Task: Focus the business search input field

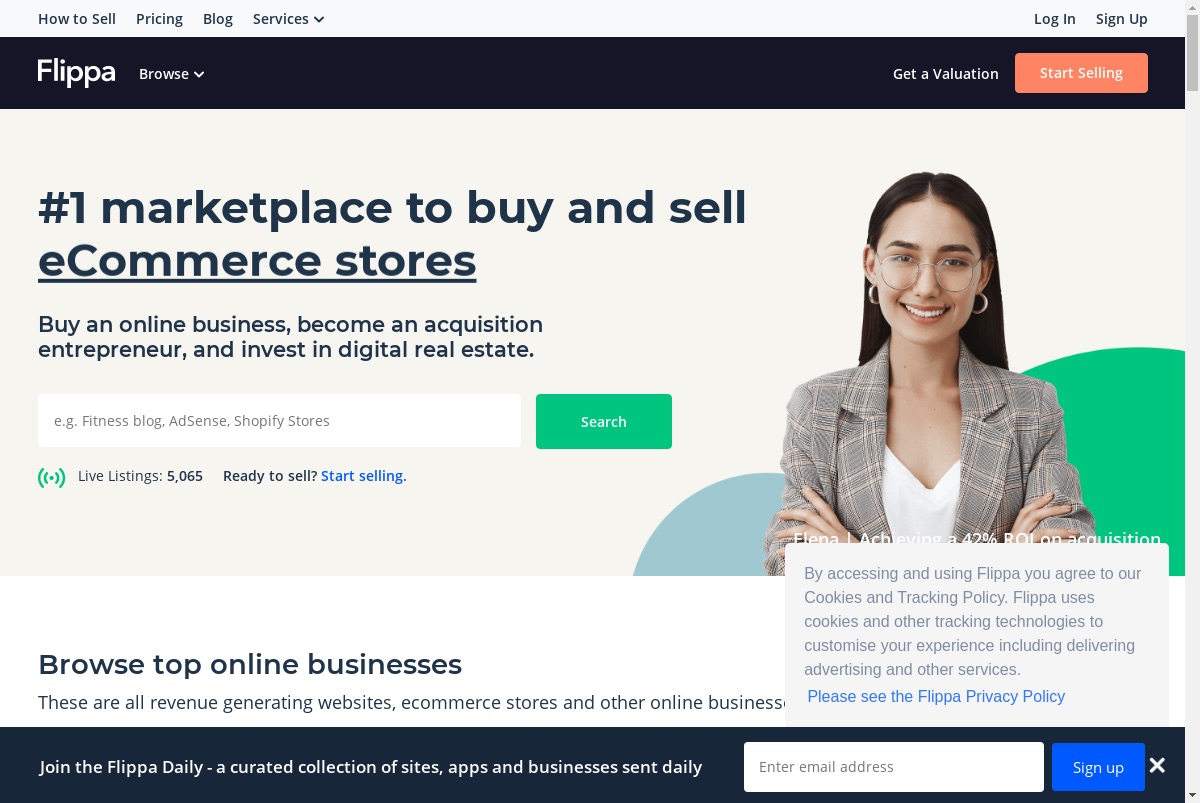Action: click(279, 421)
